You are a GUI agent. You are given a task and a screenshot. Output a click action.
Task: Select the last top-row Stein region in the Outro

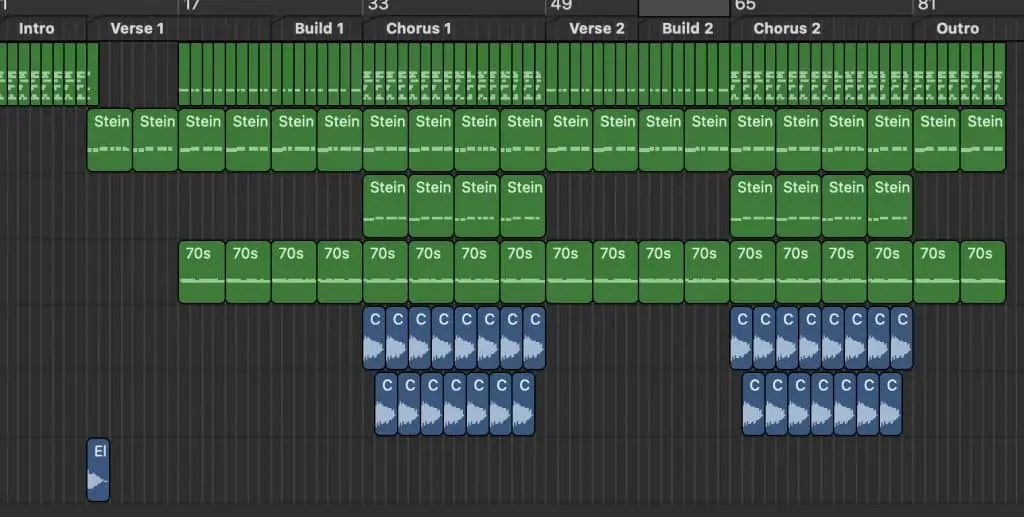(983, 140)
